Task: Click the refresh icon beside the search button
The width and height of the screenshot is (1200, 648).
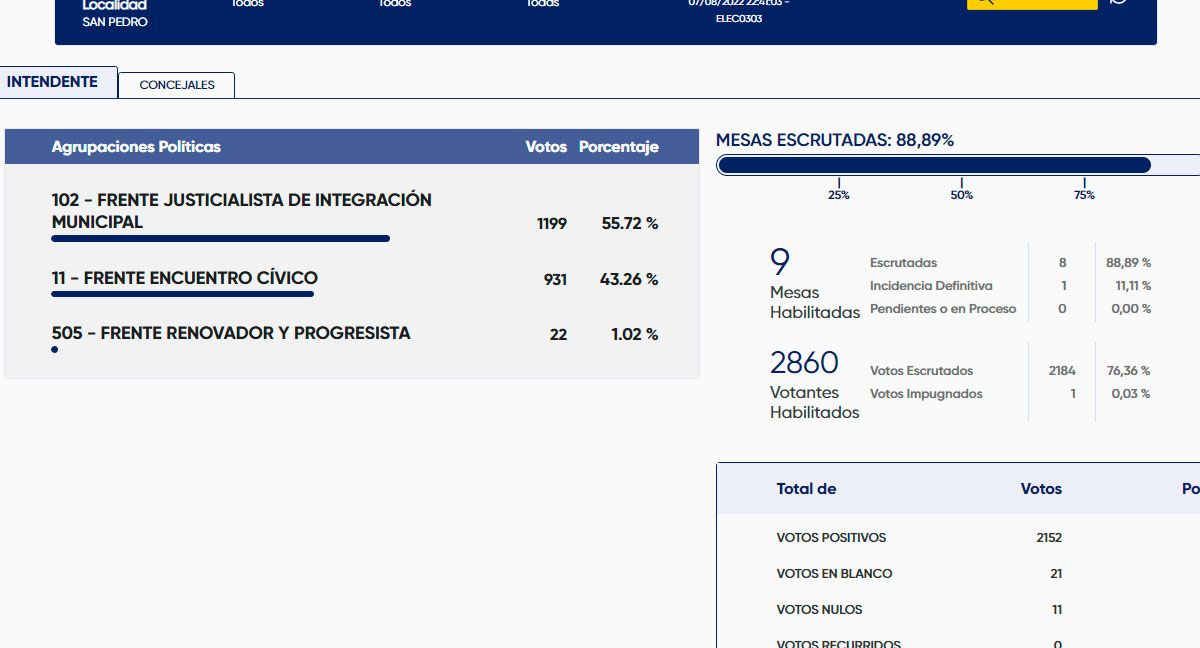Action: (x=1118, y=3)
